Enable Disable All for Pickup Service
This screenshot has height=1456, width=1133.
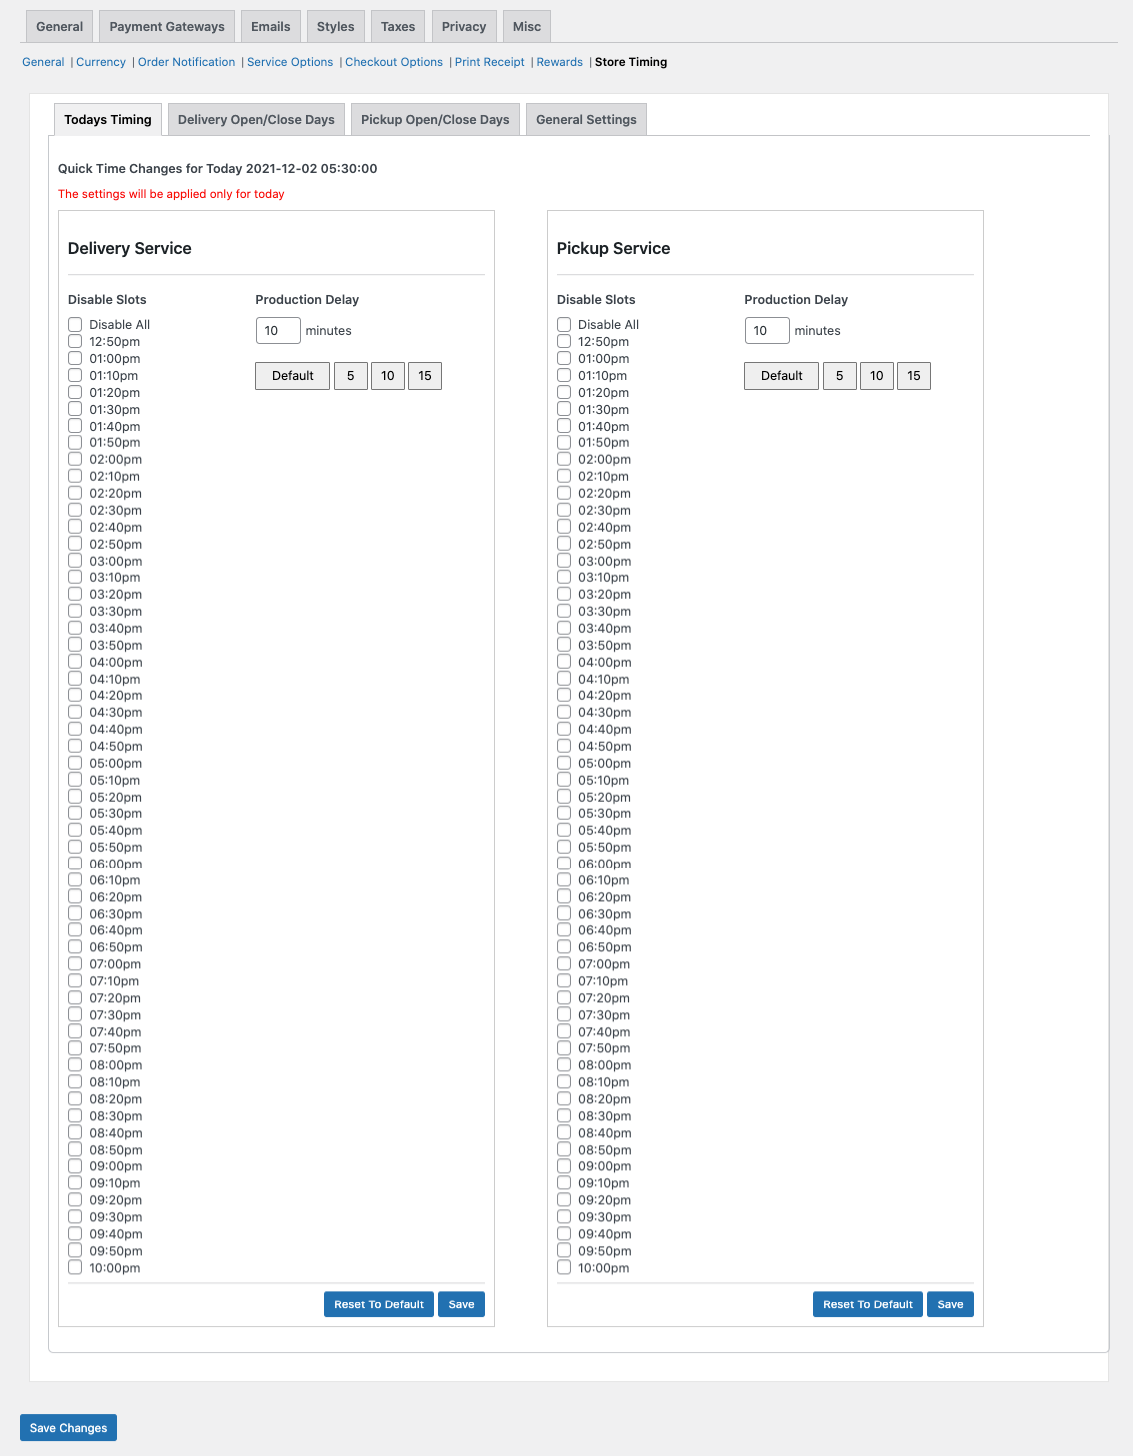[x=564, y=325]
